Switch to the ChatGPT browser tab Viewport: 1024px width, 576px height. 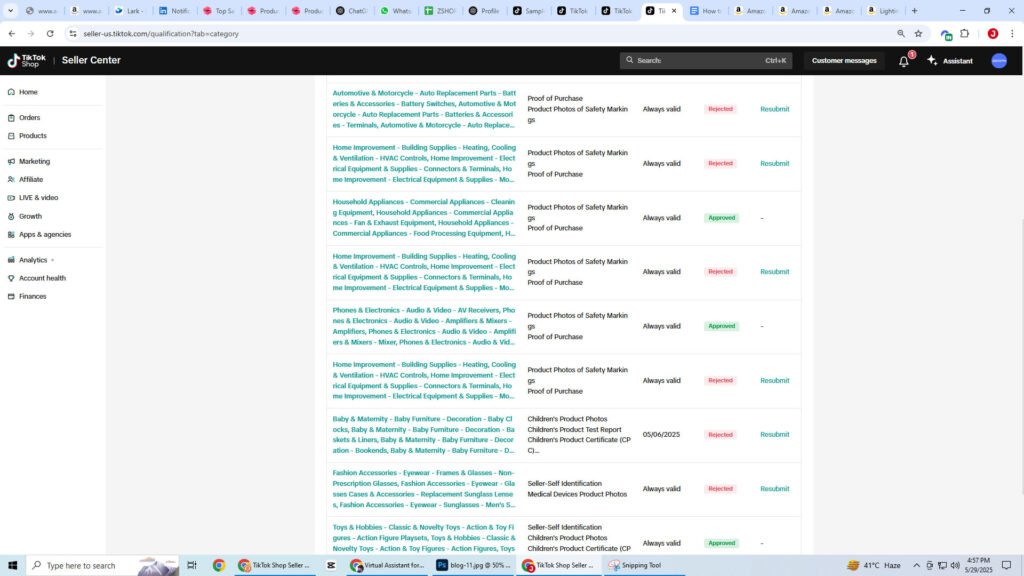351,10
